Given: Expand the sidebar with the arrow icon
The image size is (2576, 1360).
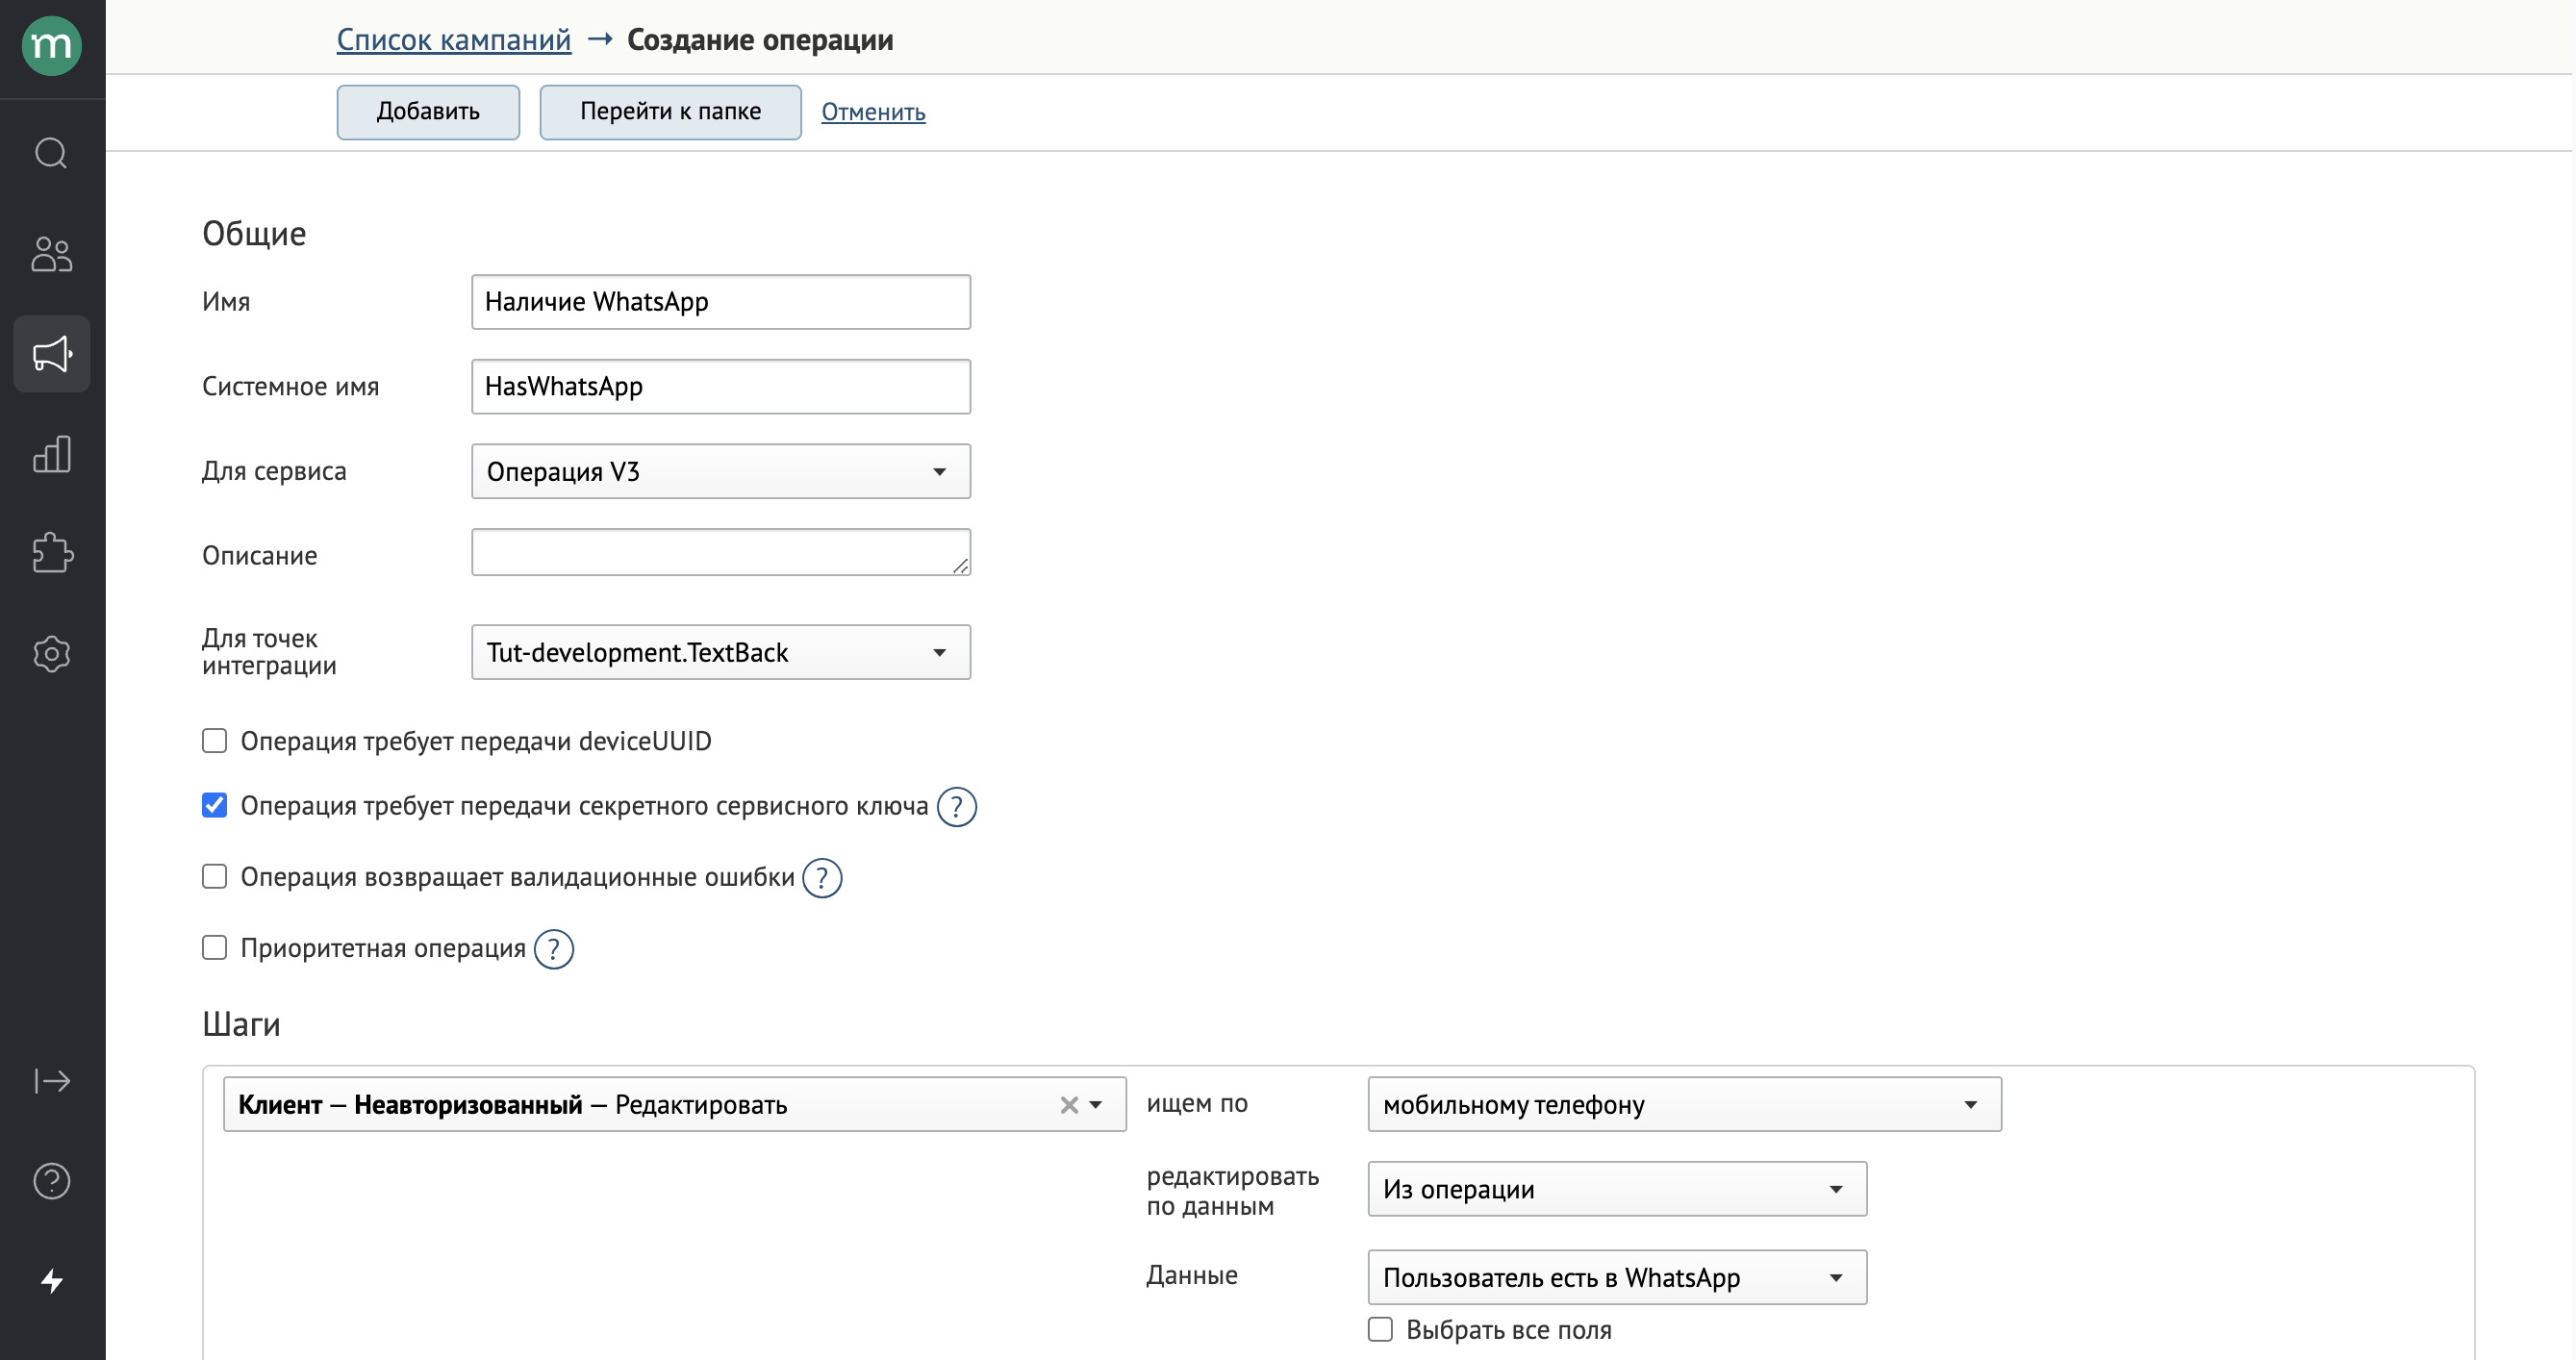Looking at the screenshot, I should pos(52,1081).
